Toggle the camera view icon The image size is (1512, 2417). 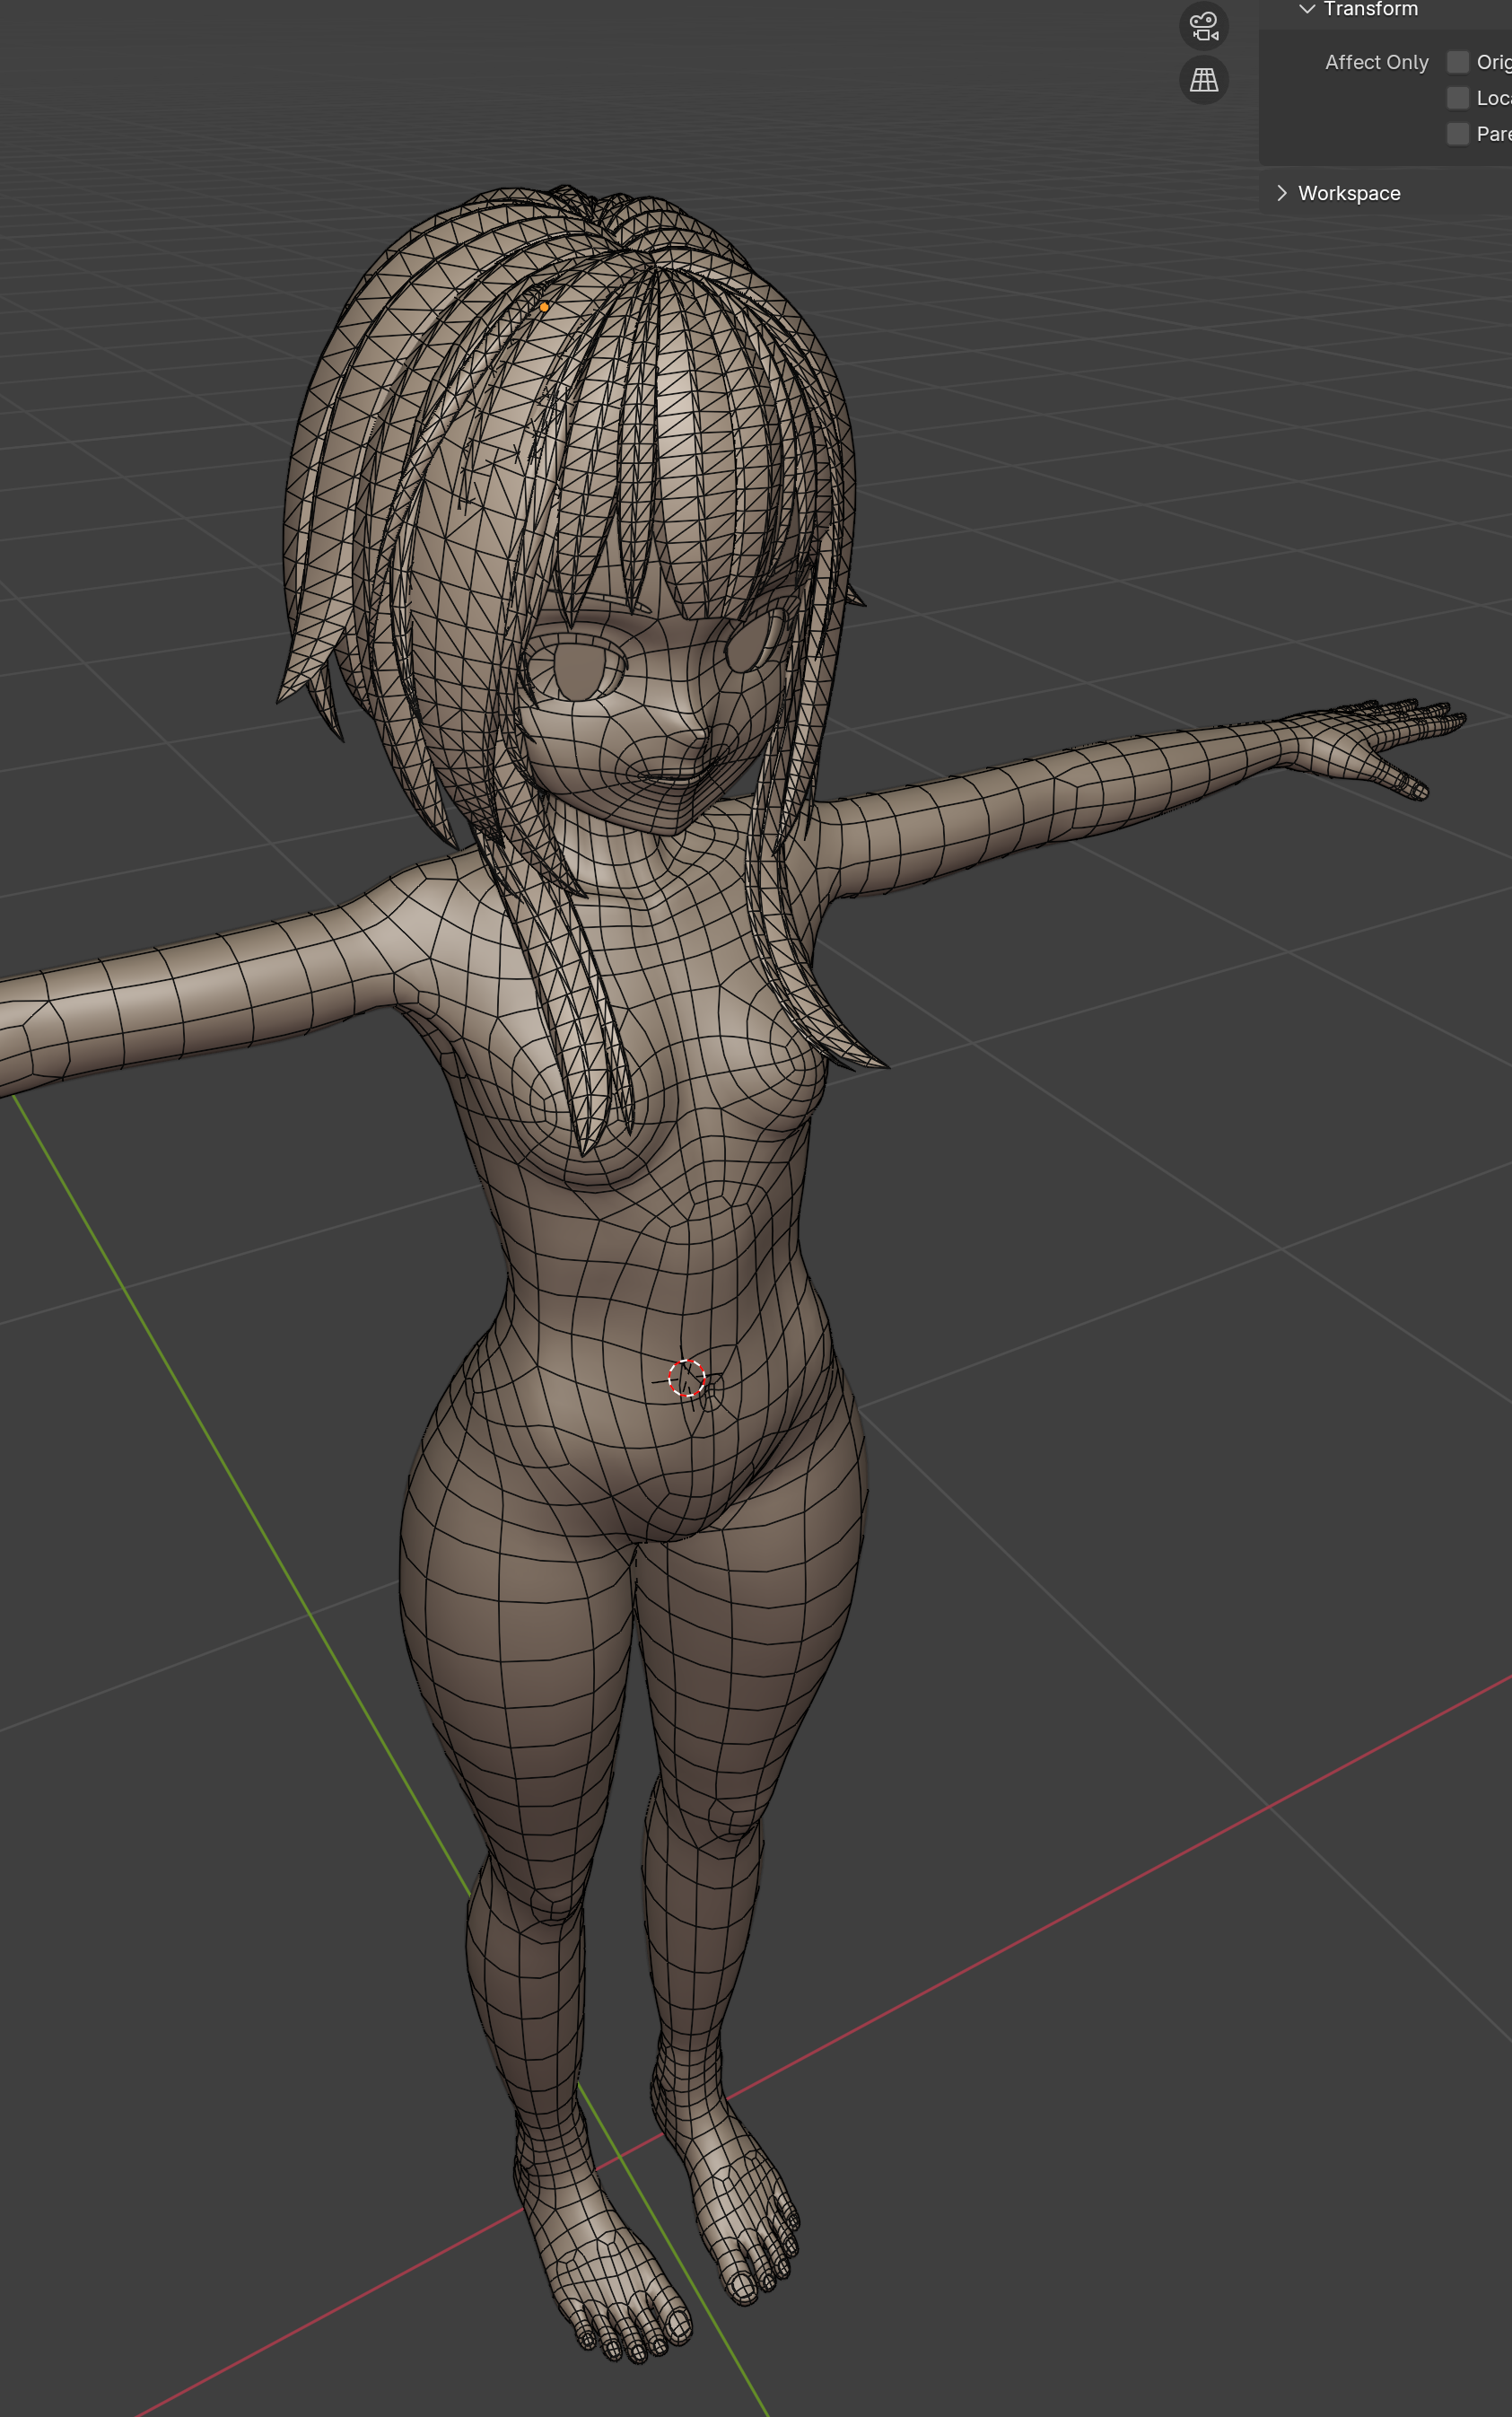click(x=1204, y=26)
